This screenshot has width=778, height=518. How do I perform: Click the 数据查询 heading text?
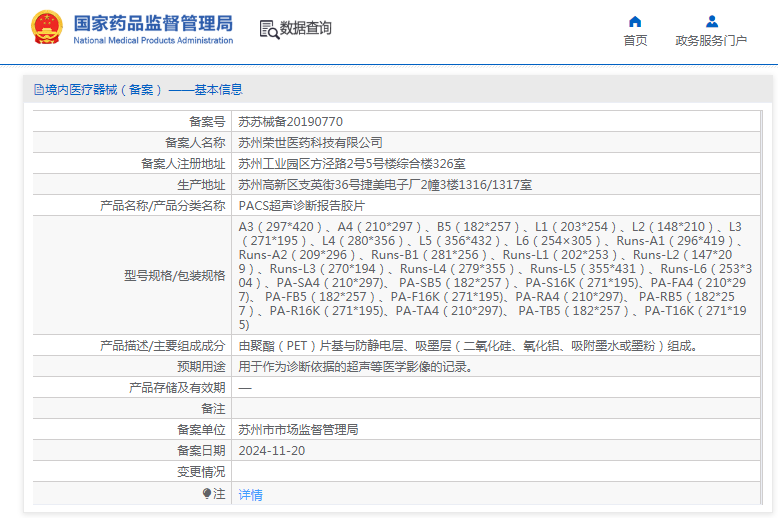tap(306, 29)
